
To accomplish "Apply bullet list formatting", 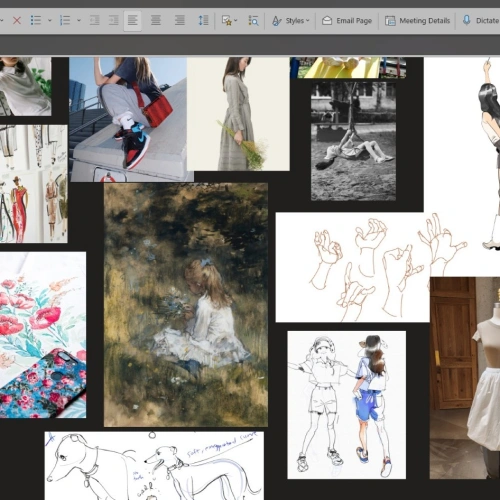I will tap(36, 21).
